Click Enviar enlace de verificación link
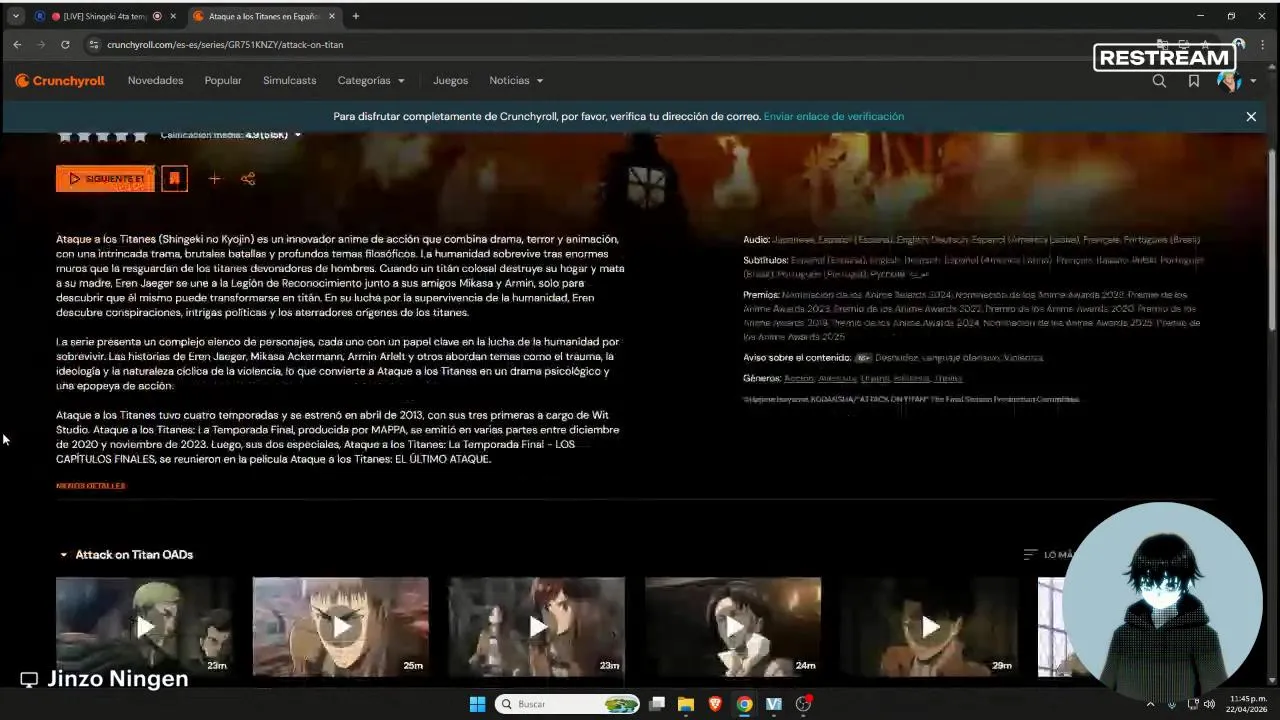The image size is (1280, 720). [x=833, y=117]
